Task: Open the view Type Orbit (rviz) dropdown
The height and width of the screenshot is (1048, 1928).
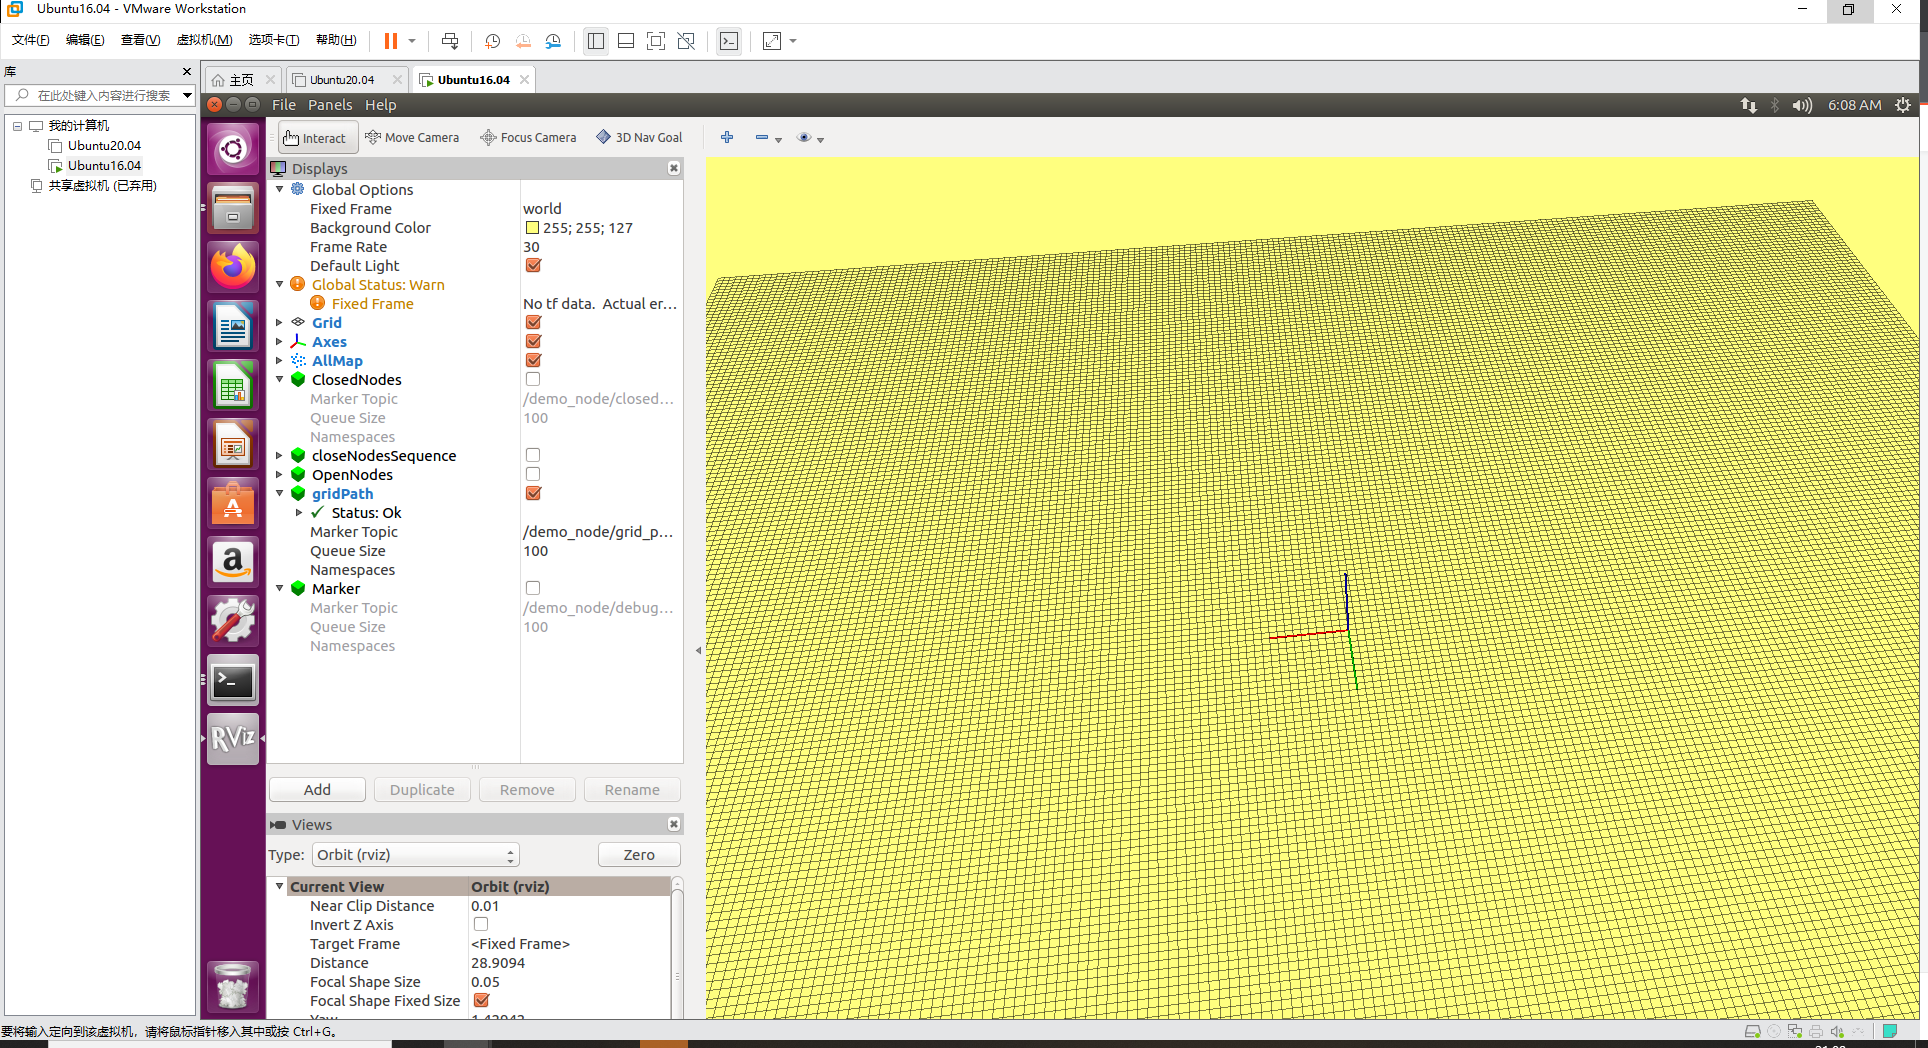Action: click(x=416, y=855)
